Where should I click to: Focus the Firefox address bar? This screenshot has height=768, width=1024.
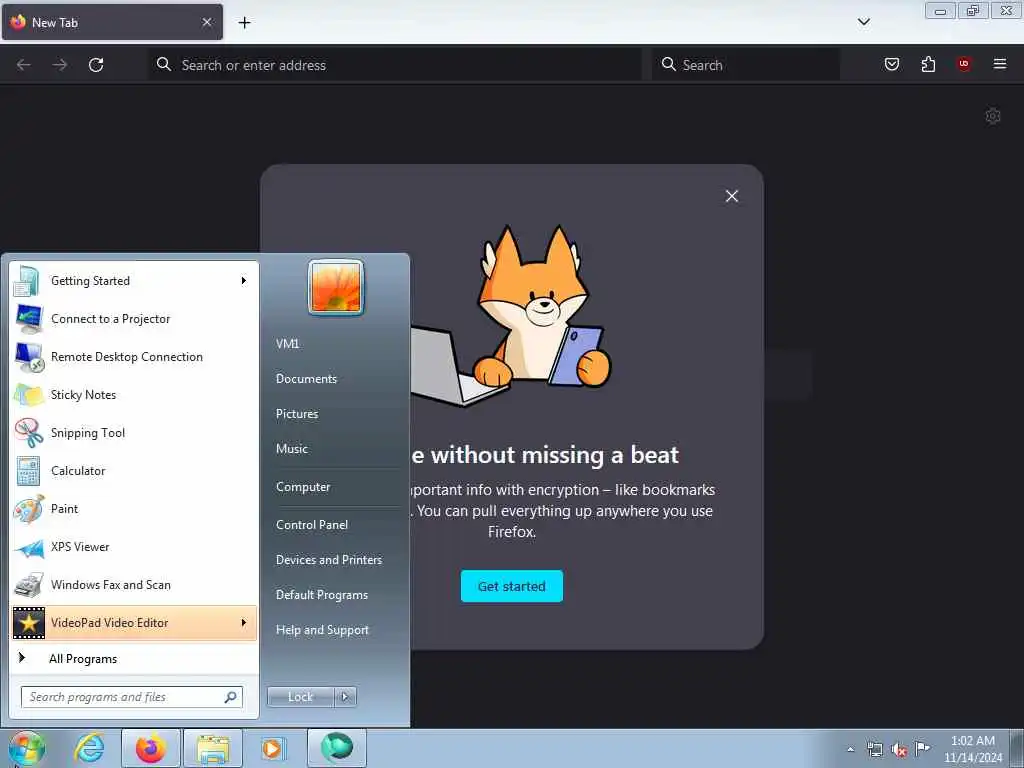tap(395, 65)
